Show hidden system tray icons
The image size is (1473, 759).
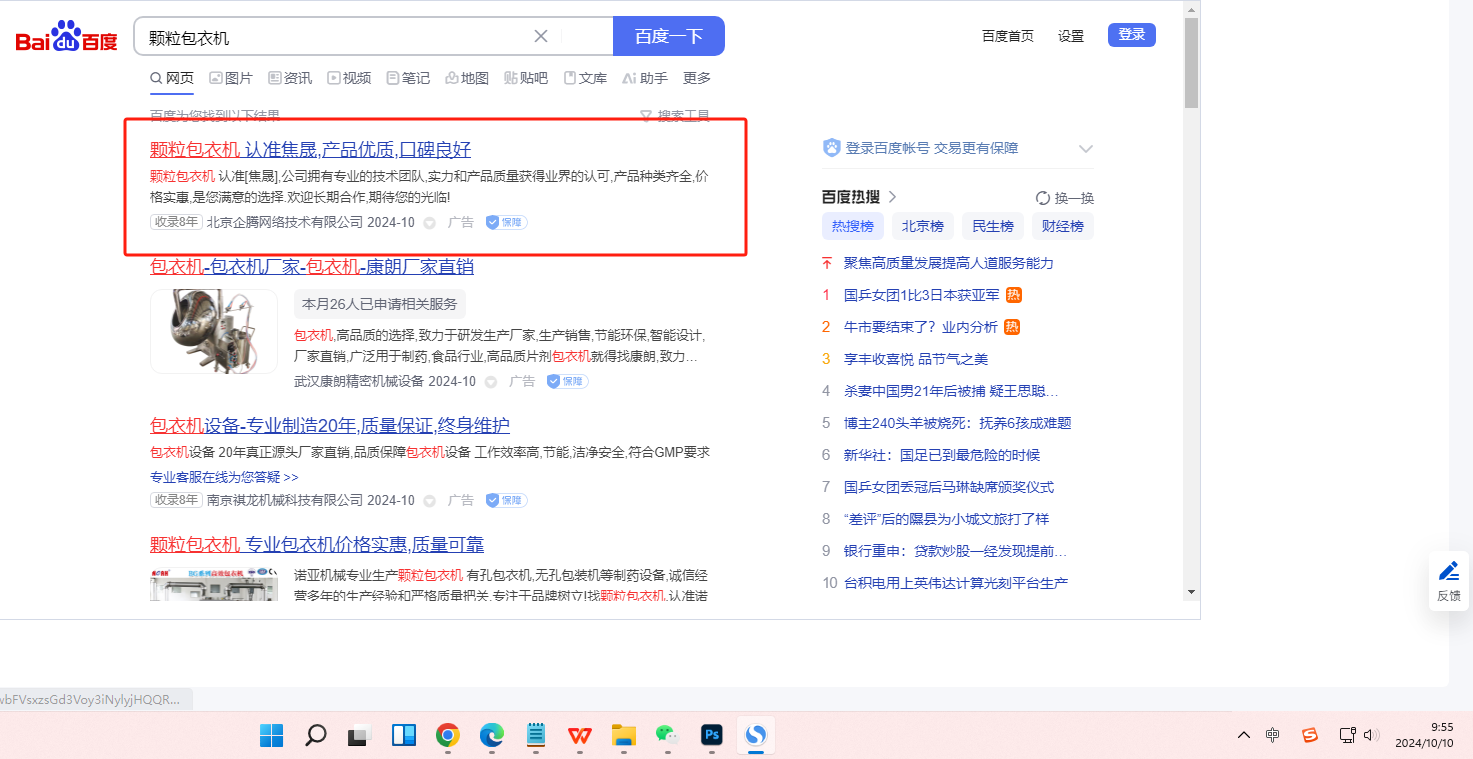(1243, 736)
